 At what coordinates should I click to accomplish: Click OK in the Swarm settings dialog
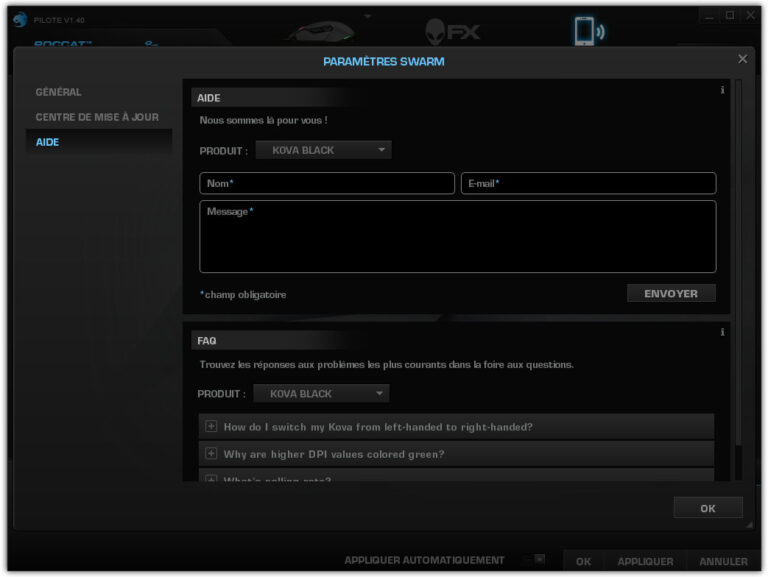(x=707, y=508)
